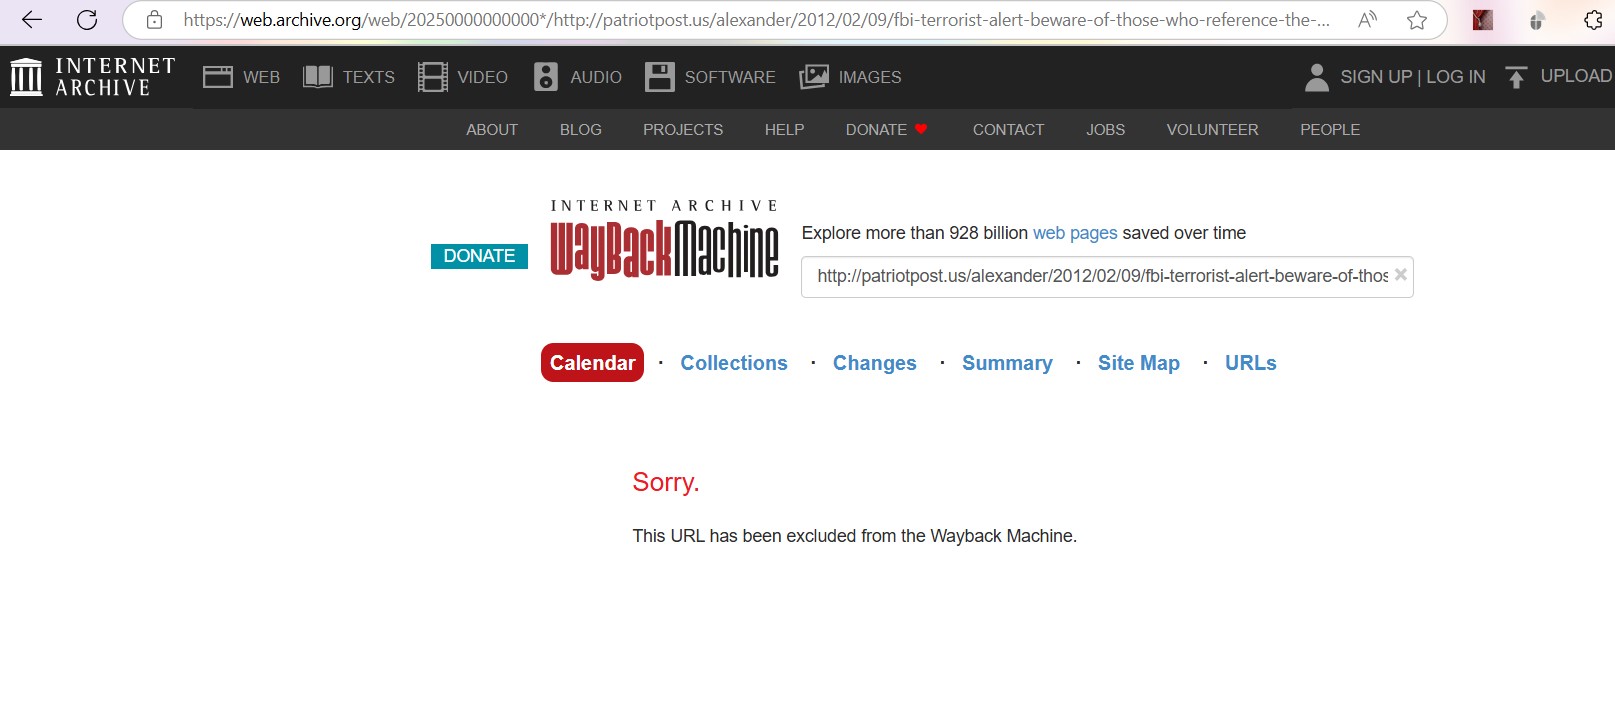
Task: Click the TEXTS label in the navbar
Action: click(369, 77)
